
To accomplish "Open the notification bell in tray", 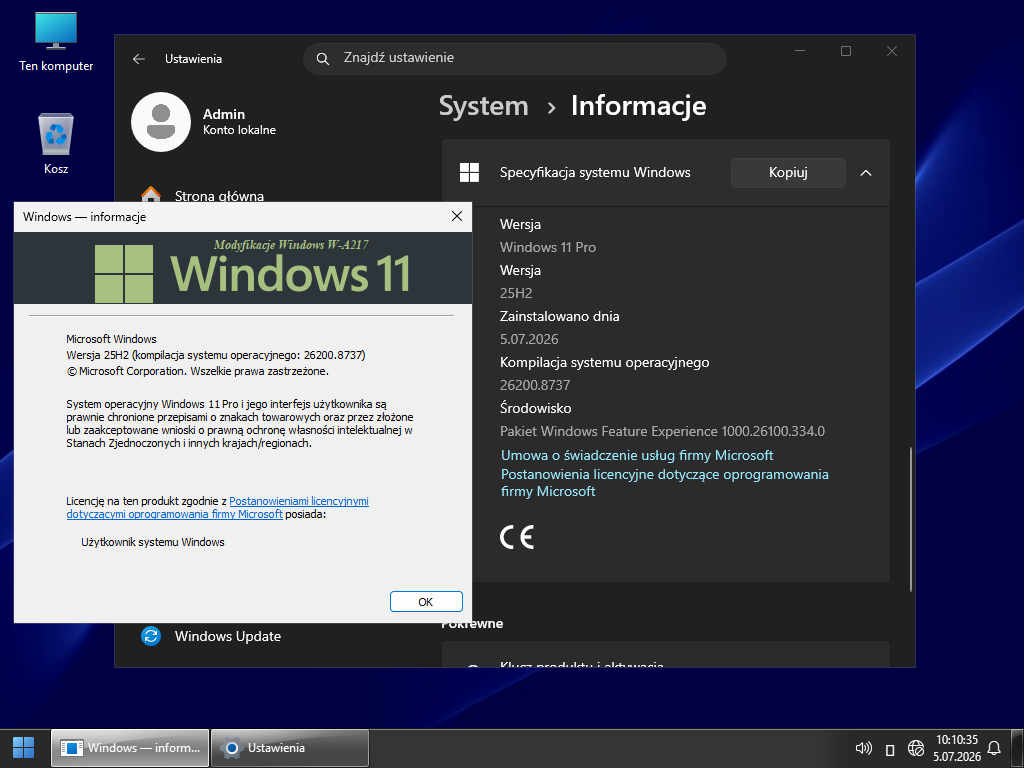I will [x=994, y=748].
